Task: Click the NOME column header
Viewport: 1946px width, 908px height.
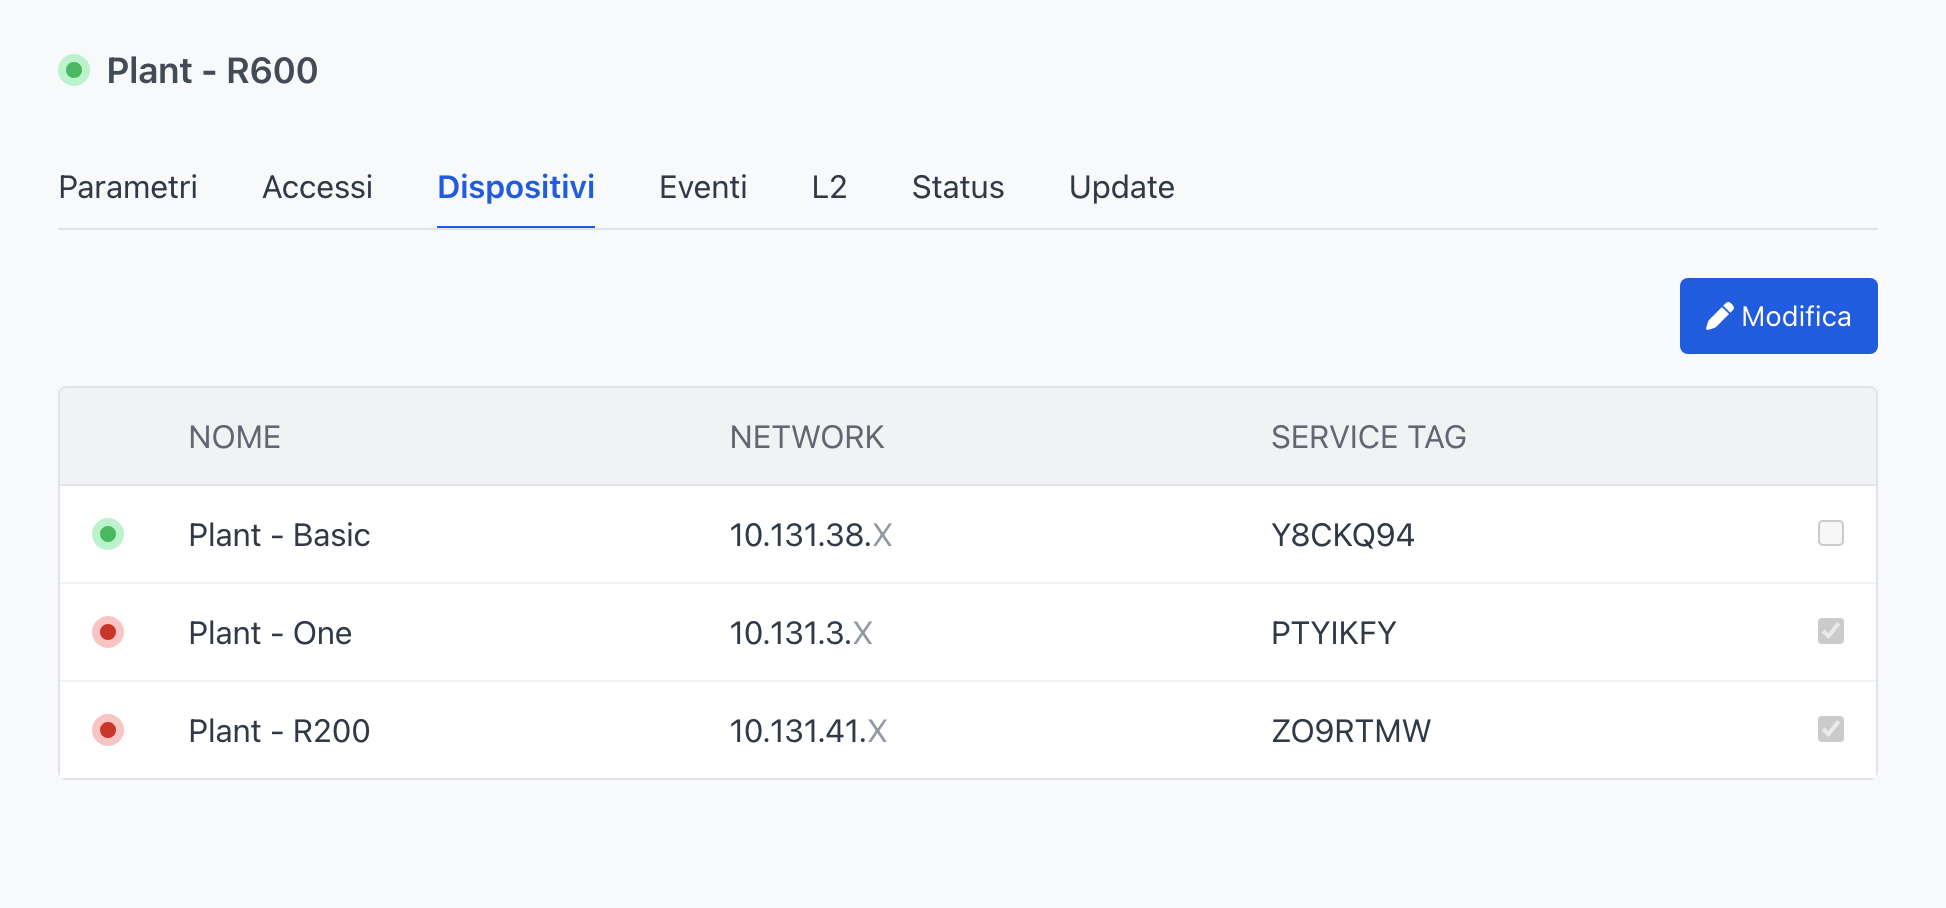Action: pyautogui.click(x=235, y=437)
